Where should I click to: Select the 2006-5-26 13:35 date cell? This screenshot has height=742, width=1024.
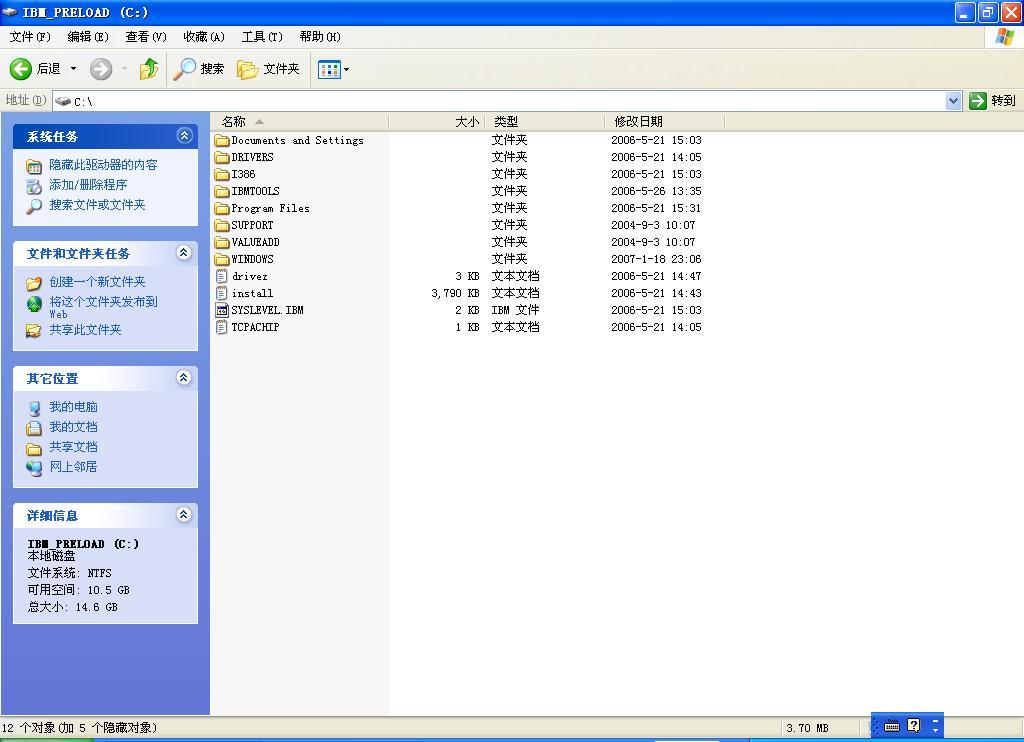pyautogui.click(x=656, y=191)
